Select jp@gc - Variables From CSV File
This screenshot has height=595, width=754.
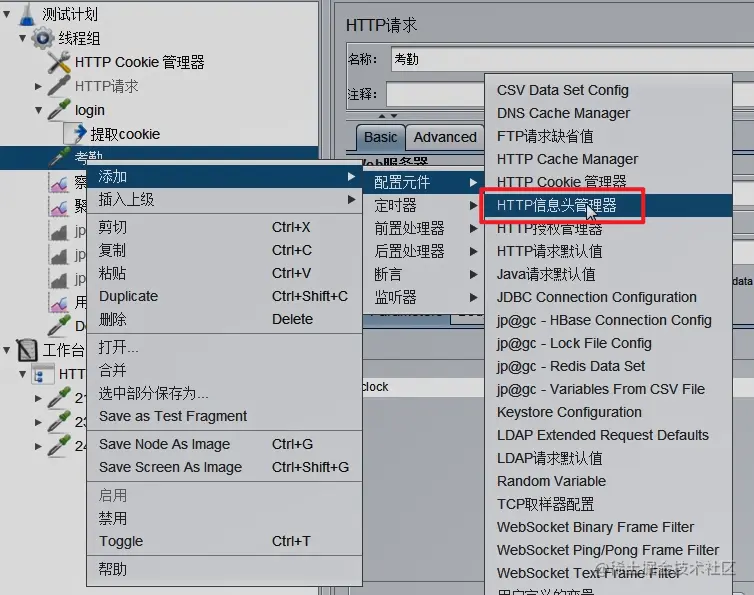(608, 389)
